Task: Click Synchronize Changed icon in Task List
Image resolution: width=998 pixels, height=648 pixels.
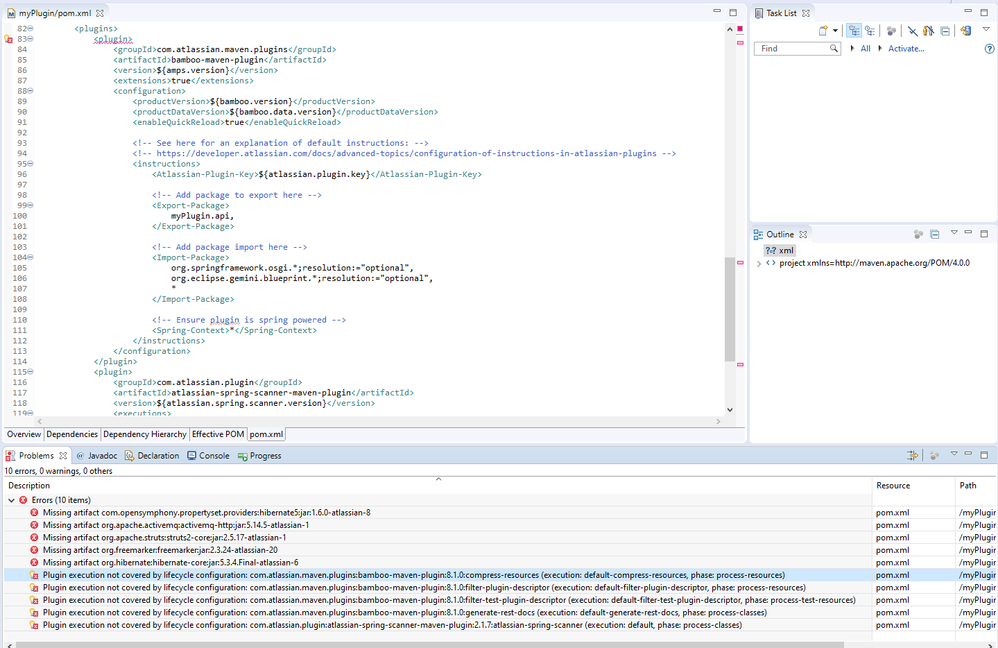Action: click(x=966, y=31)
